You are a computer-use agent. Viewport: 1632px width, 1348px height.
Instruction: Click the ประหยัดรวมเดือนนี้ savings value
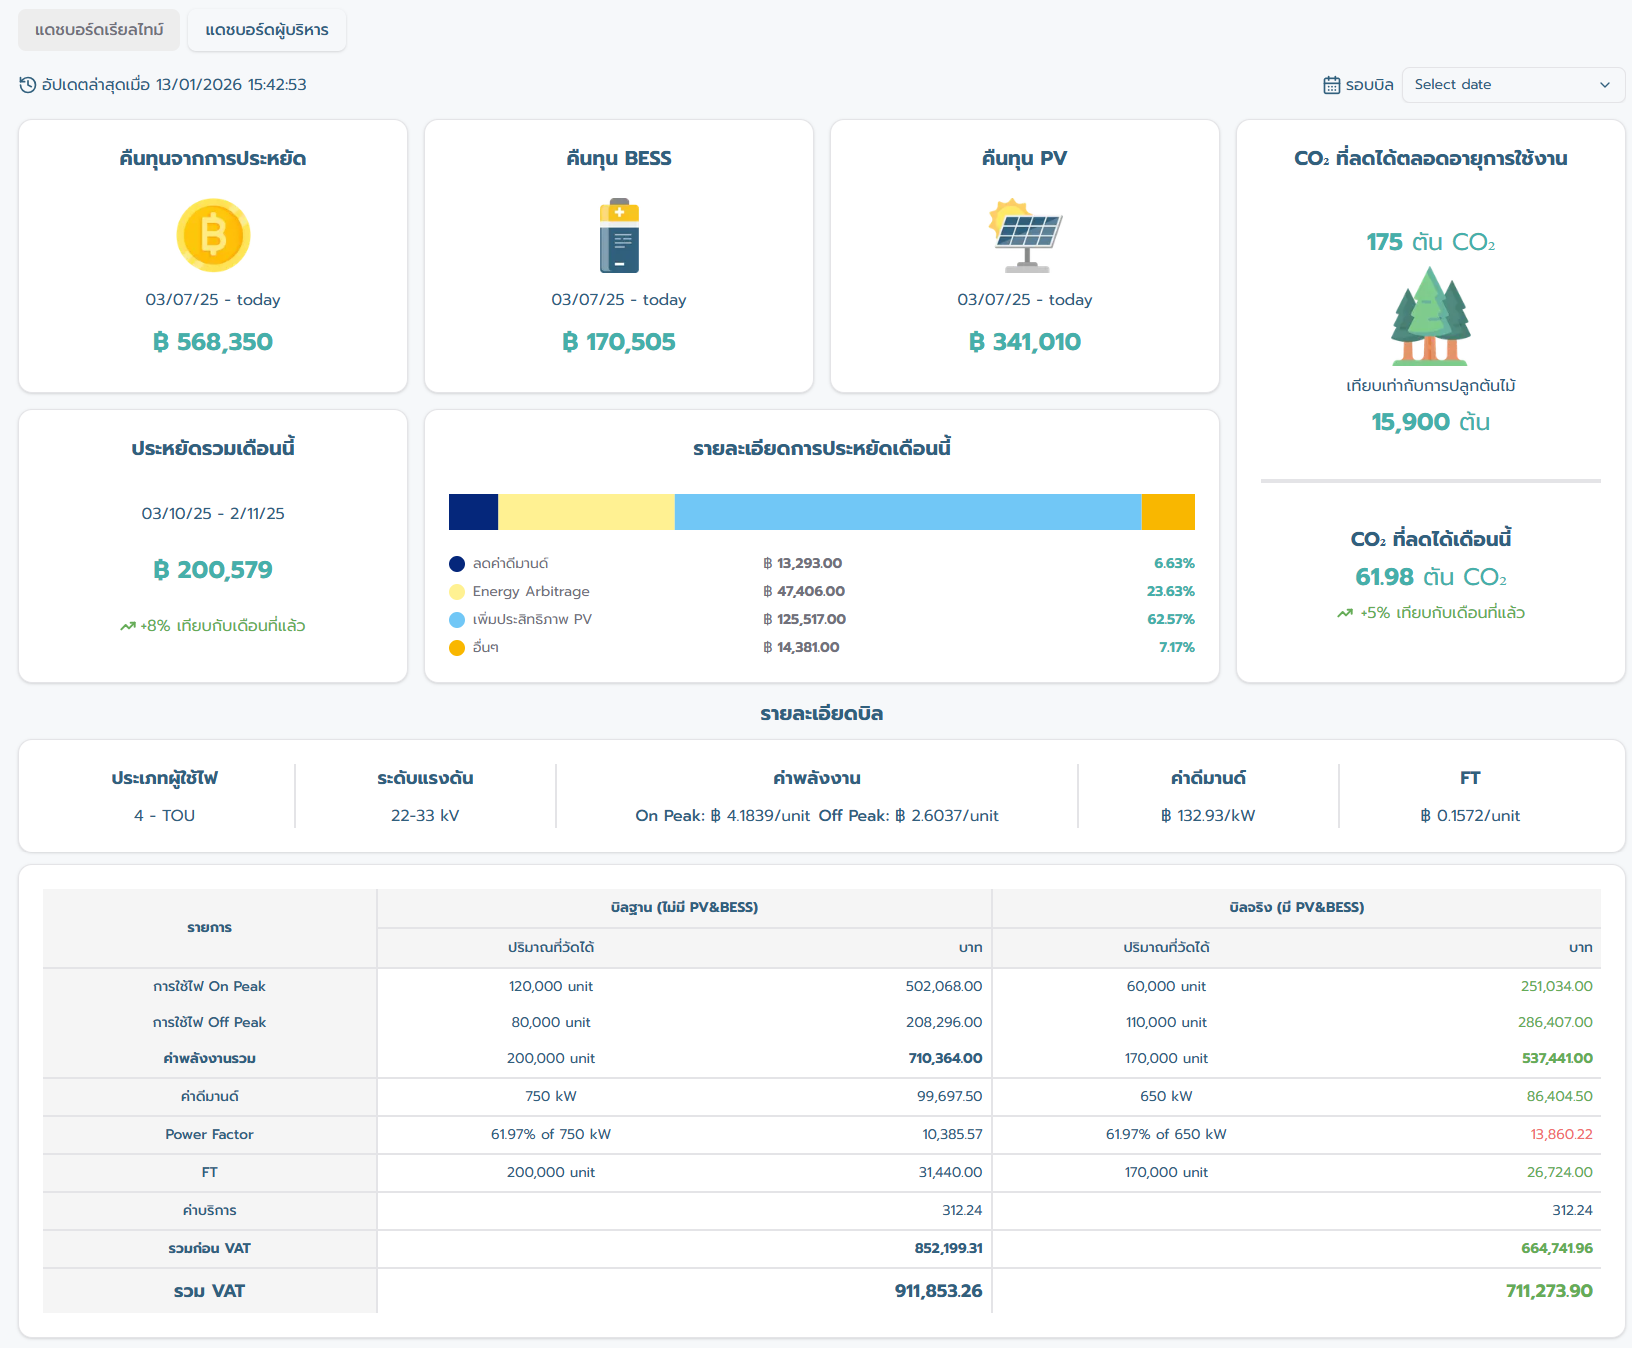212,569
